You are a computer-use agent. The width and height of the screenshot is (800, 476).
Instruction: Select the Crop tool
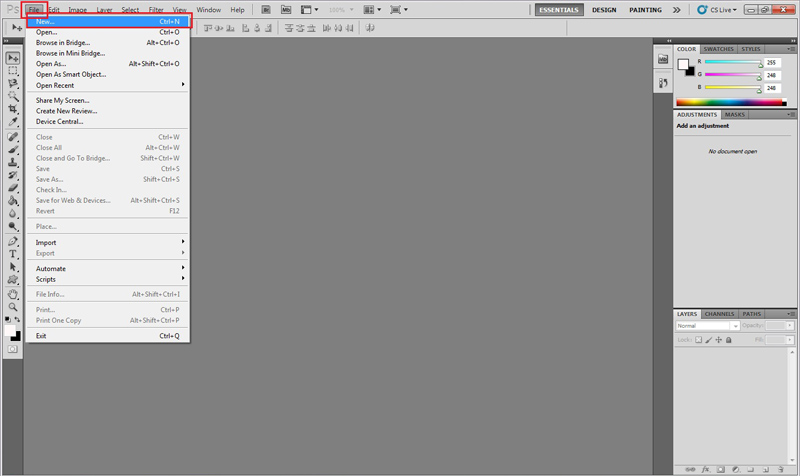click(13, 109)
